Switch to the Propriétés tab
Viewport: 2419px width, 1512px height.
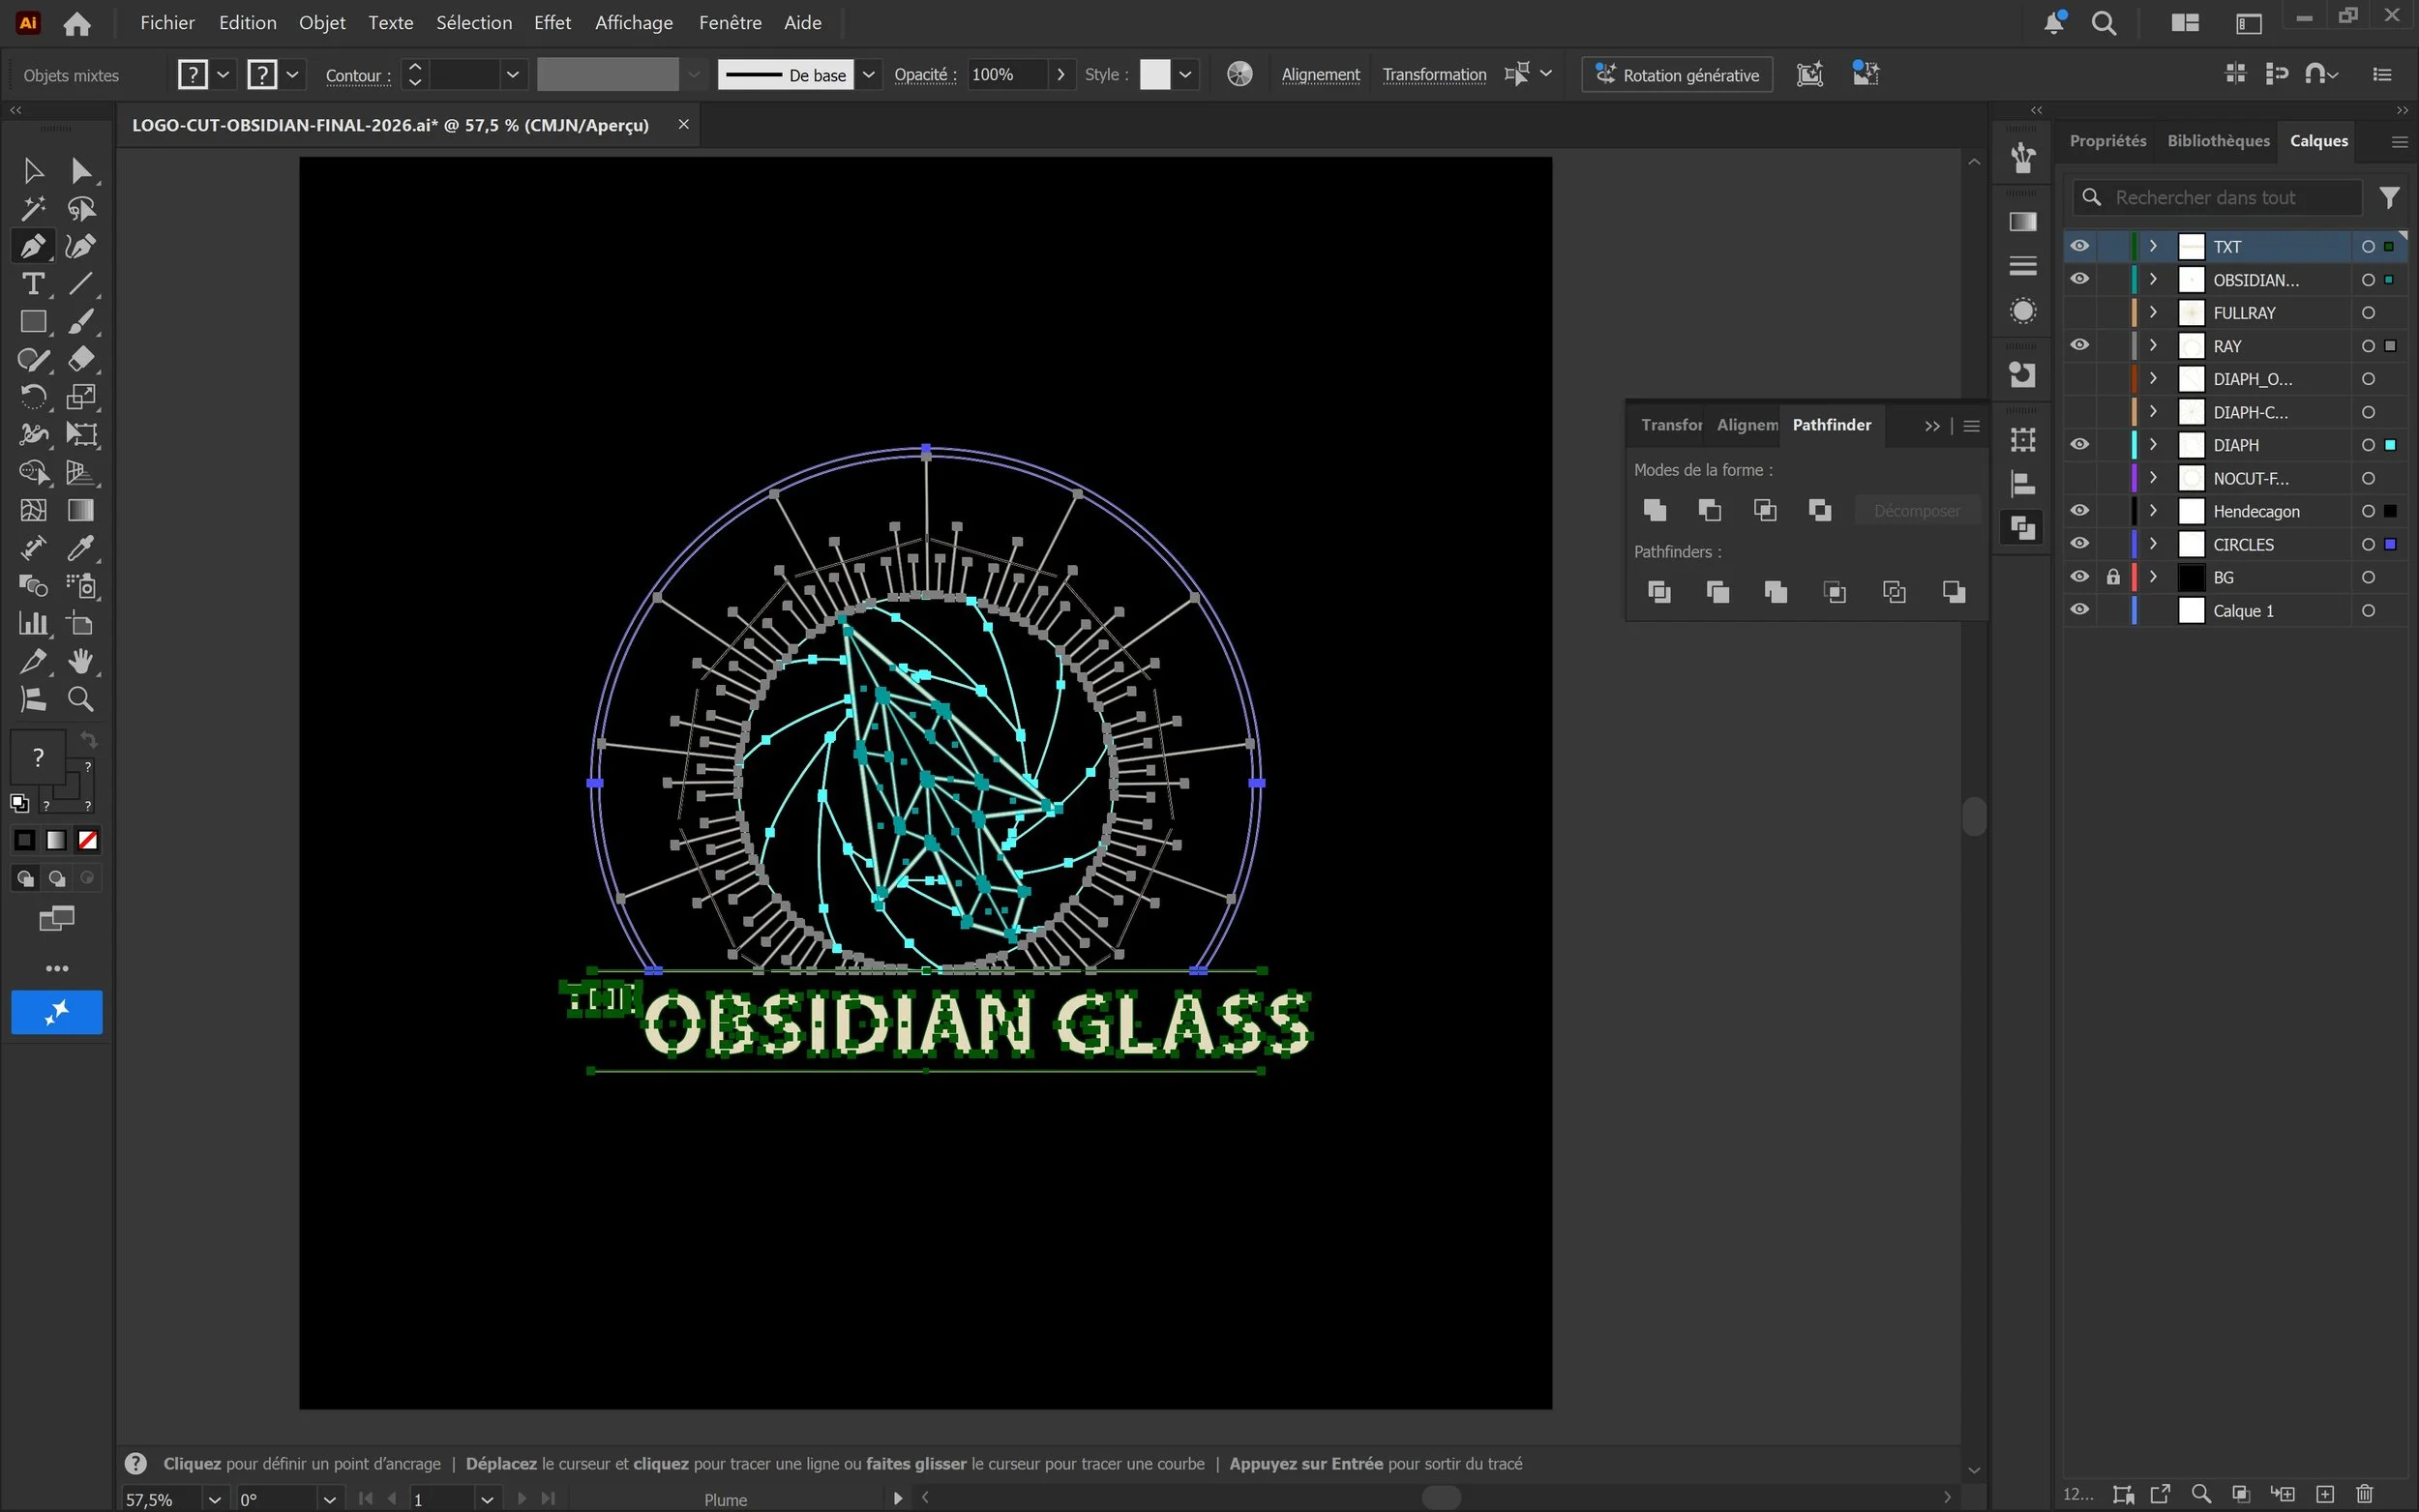pos(2107,141)
